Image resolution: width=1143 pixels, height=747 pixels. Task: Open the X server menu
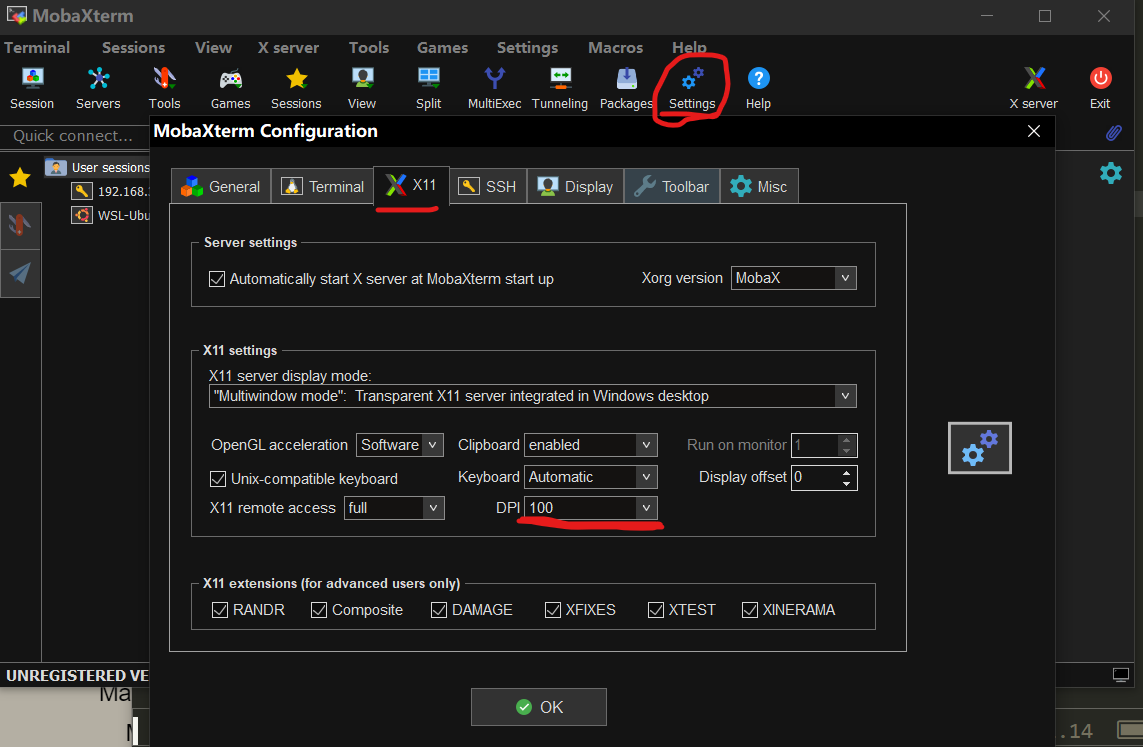tap(288, 47)
